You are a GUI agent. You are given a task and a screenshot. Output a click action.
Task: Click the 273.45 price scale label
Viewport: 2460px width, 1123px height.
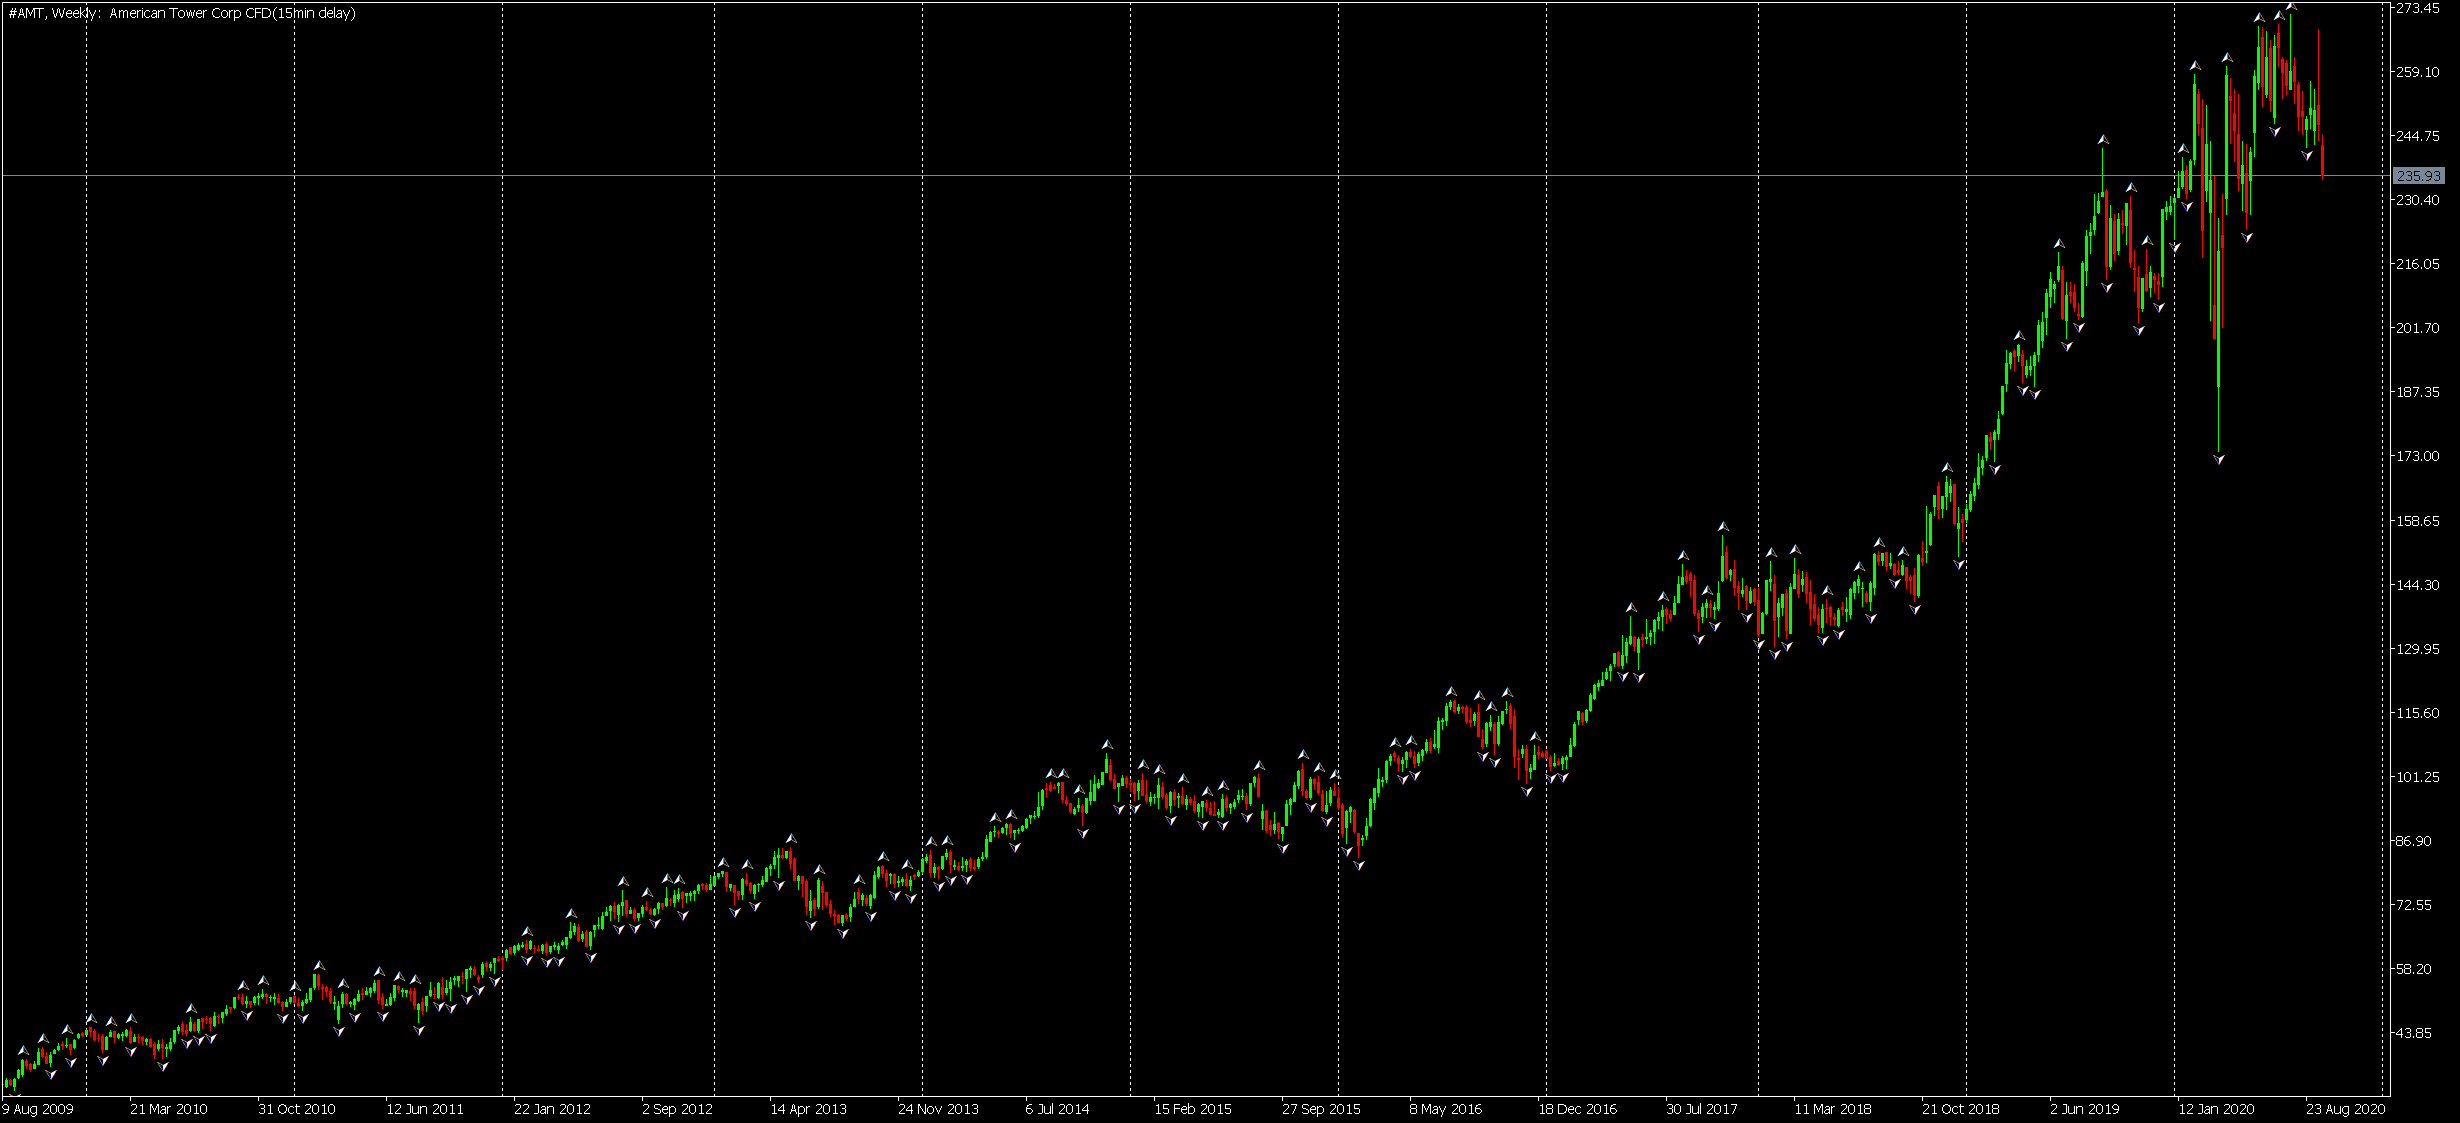2418,8
